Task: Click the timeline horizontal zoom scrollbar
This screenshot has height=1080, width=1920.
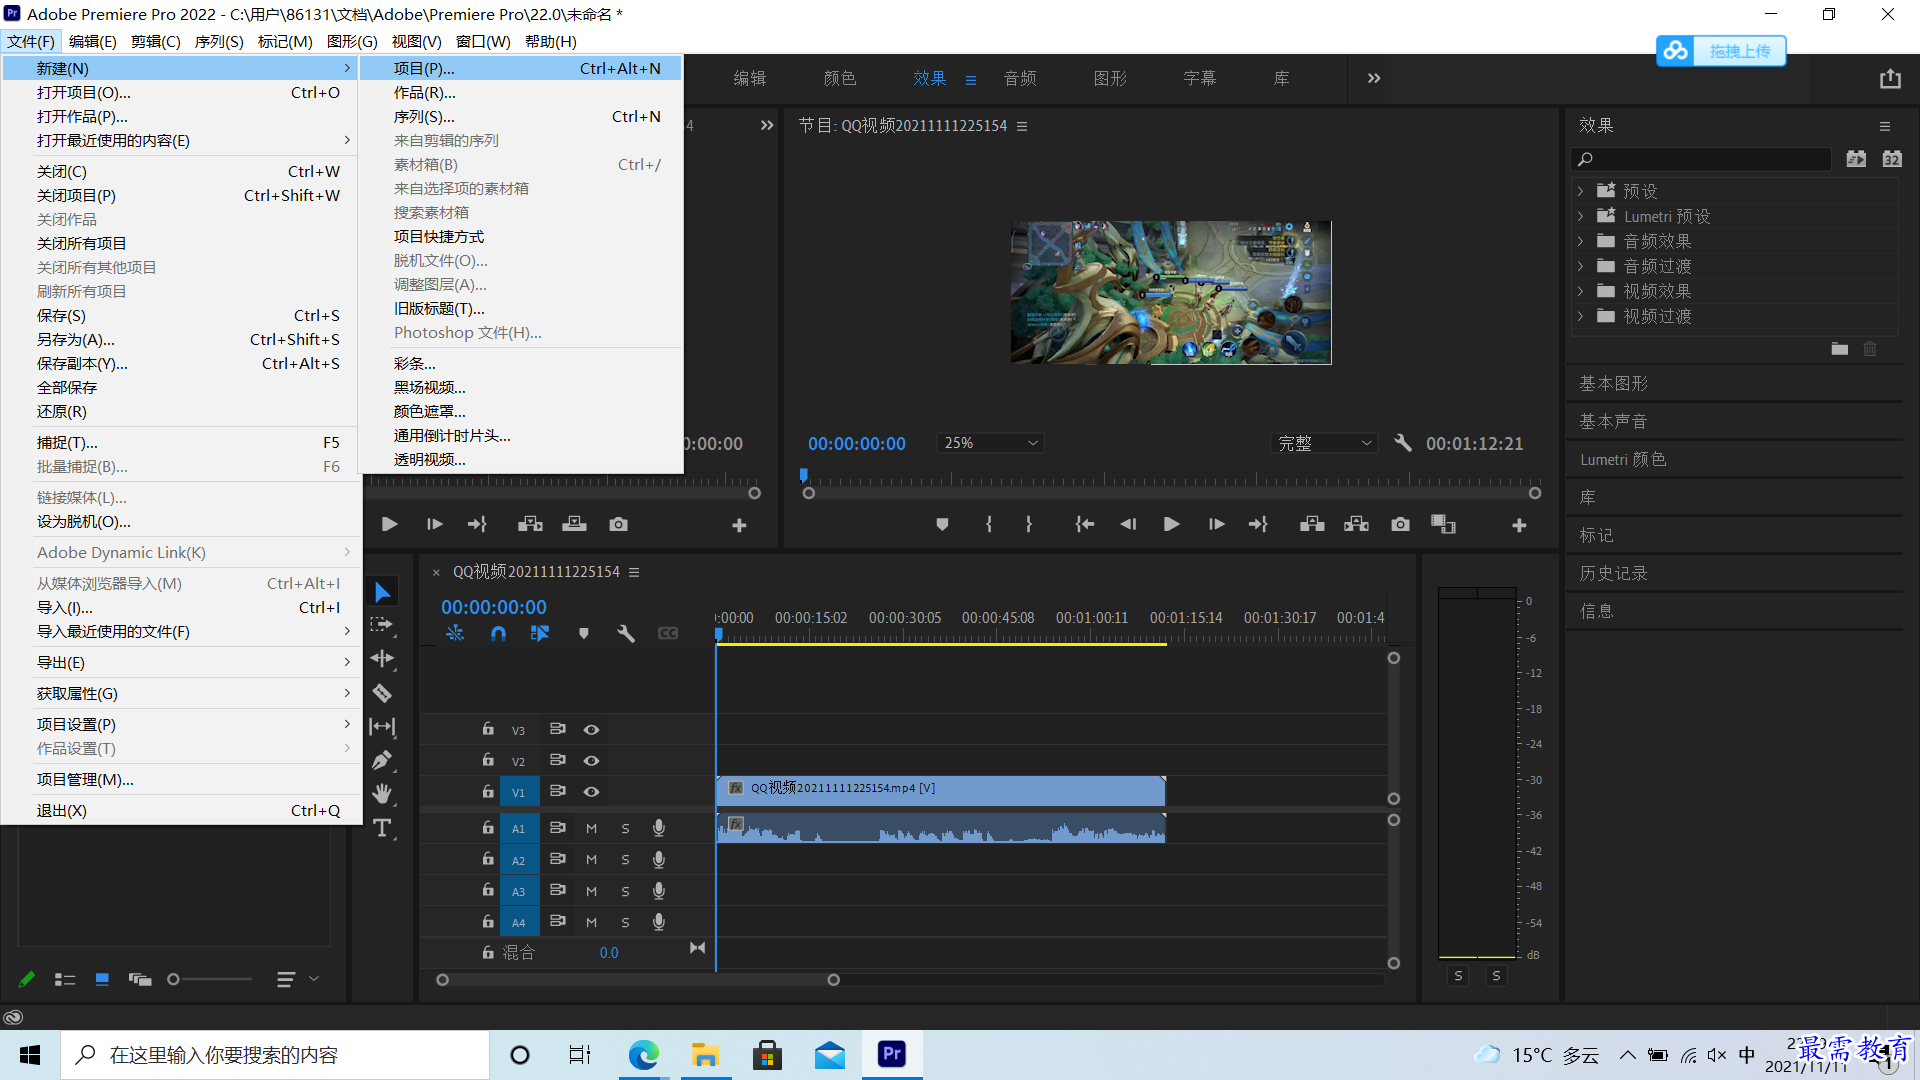Action: coord(638,980)
